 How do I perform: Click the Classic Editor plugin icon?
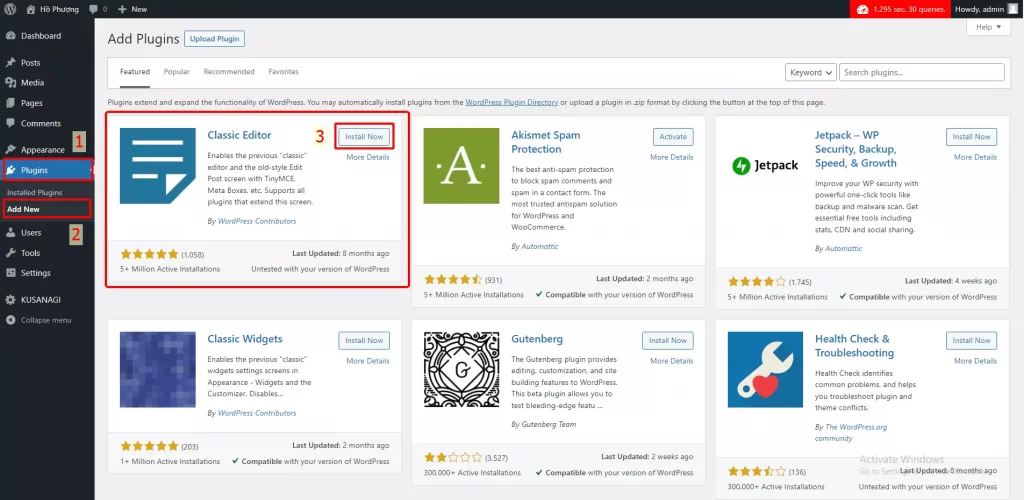[158, 166]
